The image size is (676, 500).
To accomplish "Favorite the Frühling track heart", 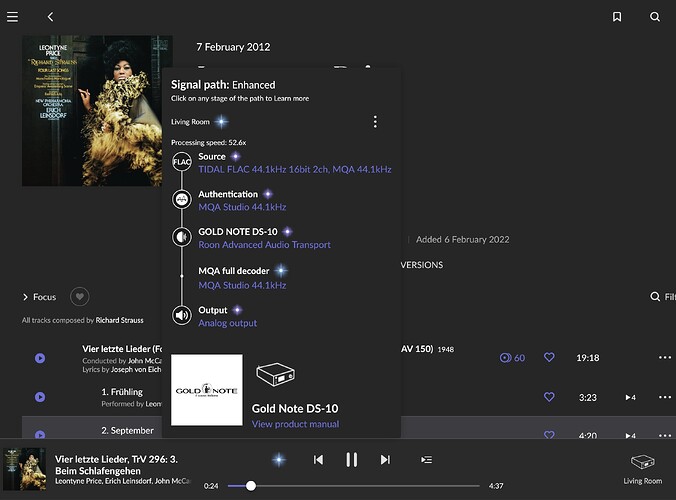I will point(549,397).
